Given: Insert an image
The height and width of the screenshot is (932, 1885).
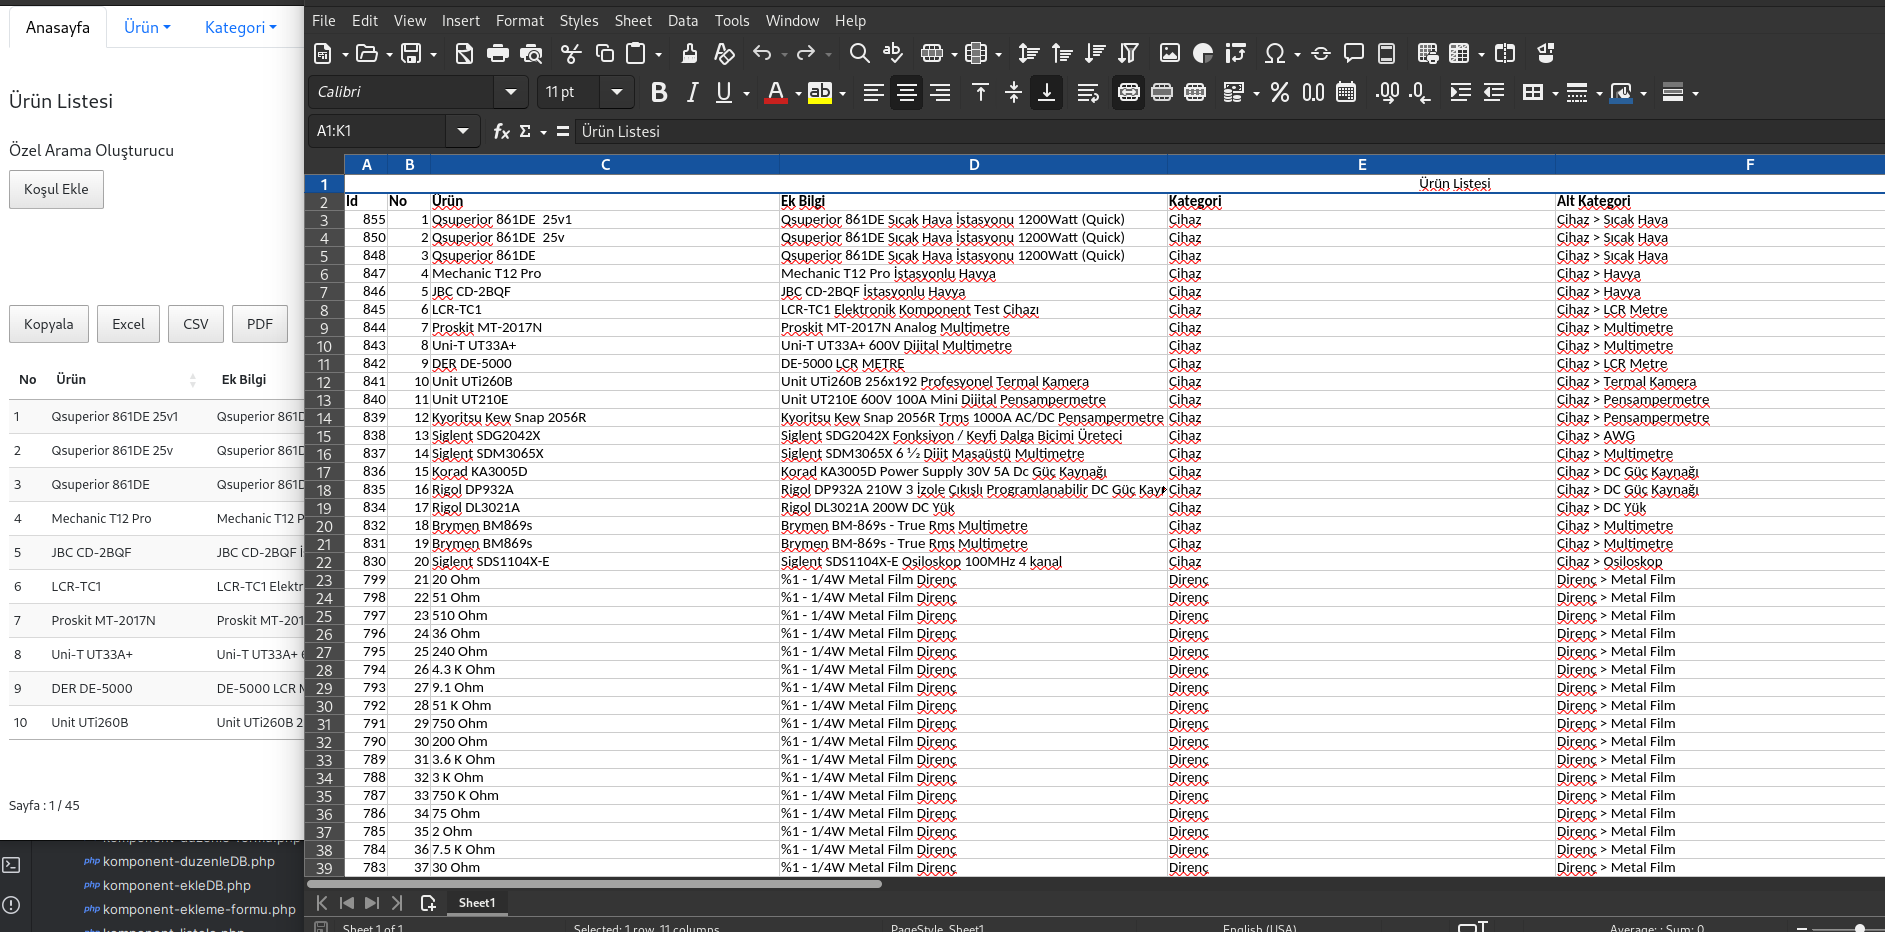Looking at the screenshot, I should click(1170, 54).
